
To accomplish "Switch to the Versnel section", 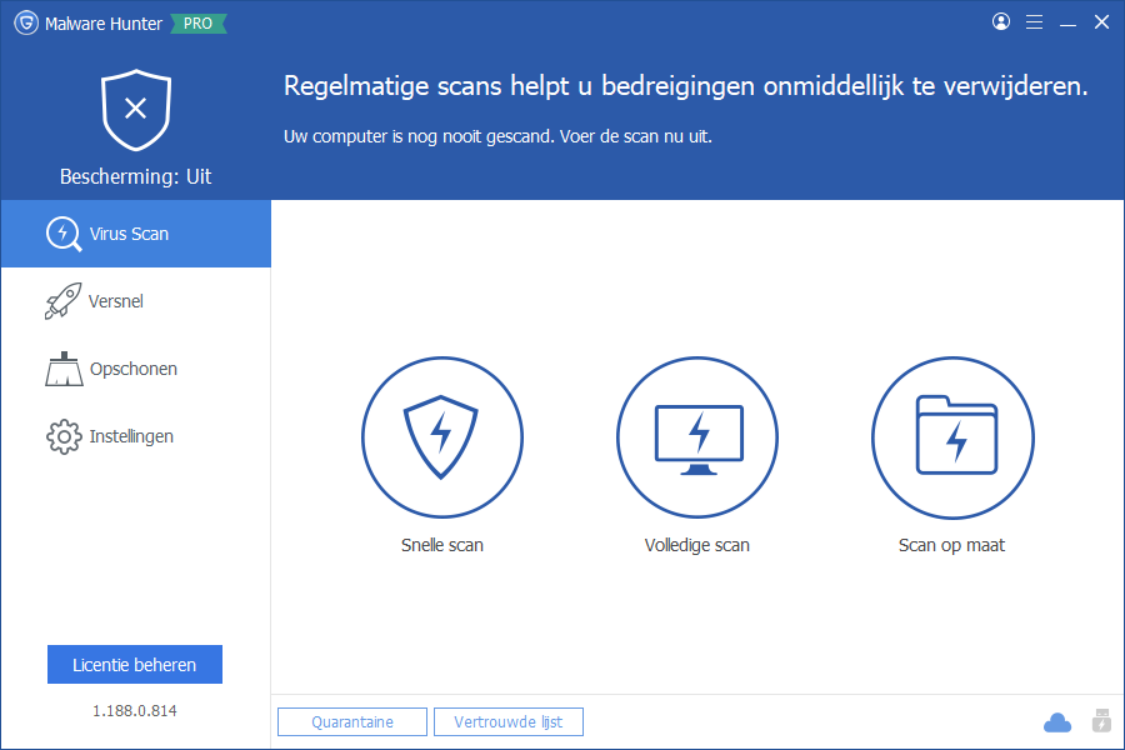I will coord(136,301).
